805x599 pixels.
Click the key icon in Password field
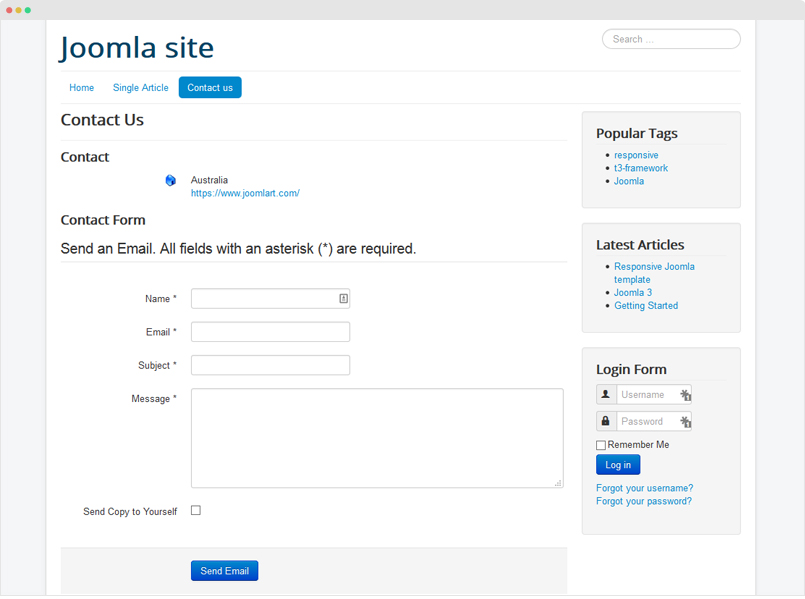[686, 421]
